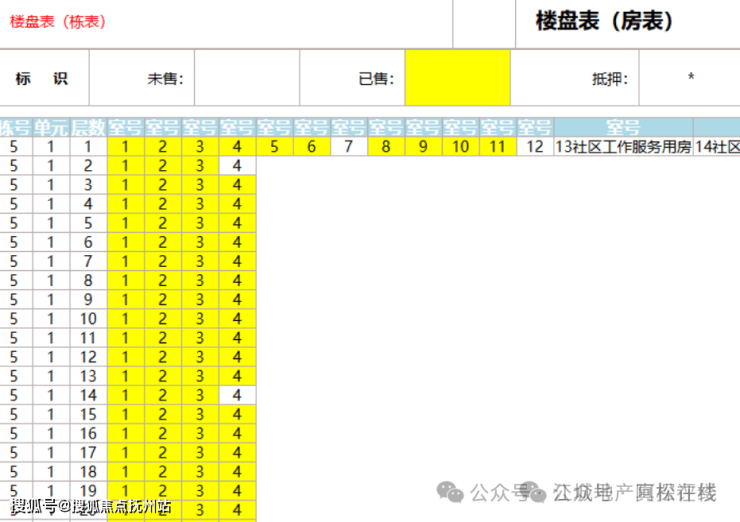Image resolution: width=740 pixels, height=522 pixels.
Task: Select the 楼盘表（房表）heading
Action: tap(605, 21)
